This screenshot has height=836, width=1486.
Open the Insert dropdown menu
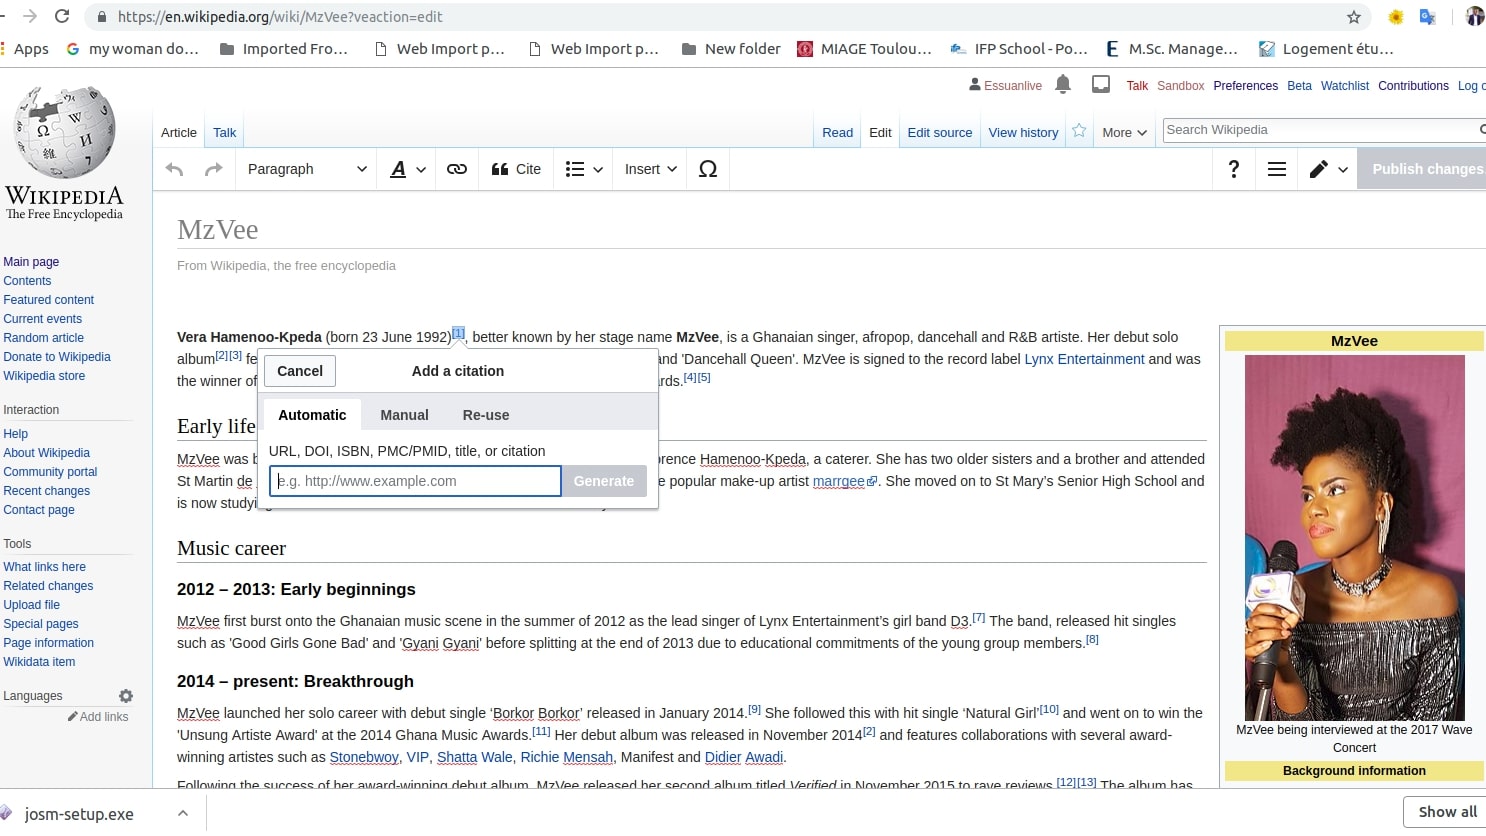pyautogui.click(x=651, y=169)
